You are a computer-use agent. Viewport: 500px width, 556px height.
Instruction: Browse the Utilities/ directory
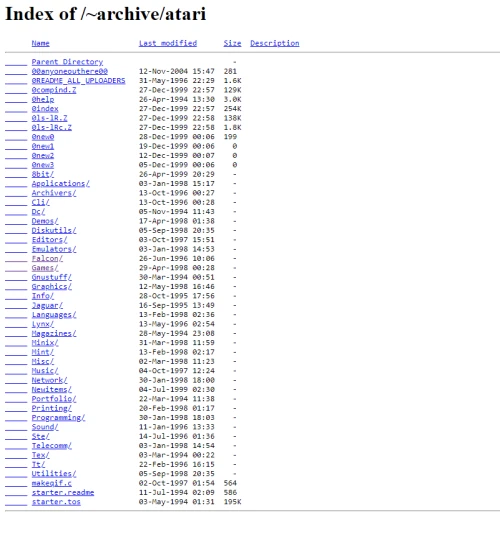coord(54,474)
